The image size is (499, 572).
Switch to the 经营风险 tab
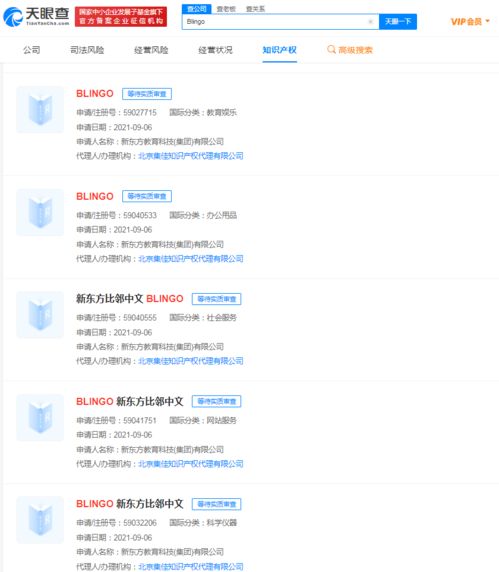click(151, 50)
